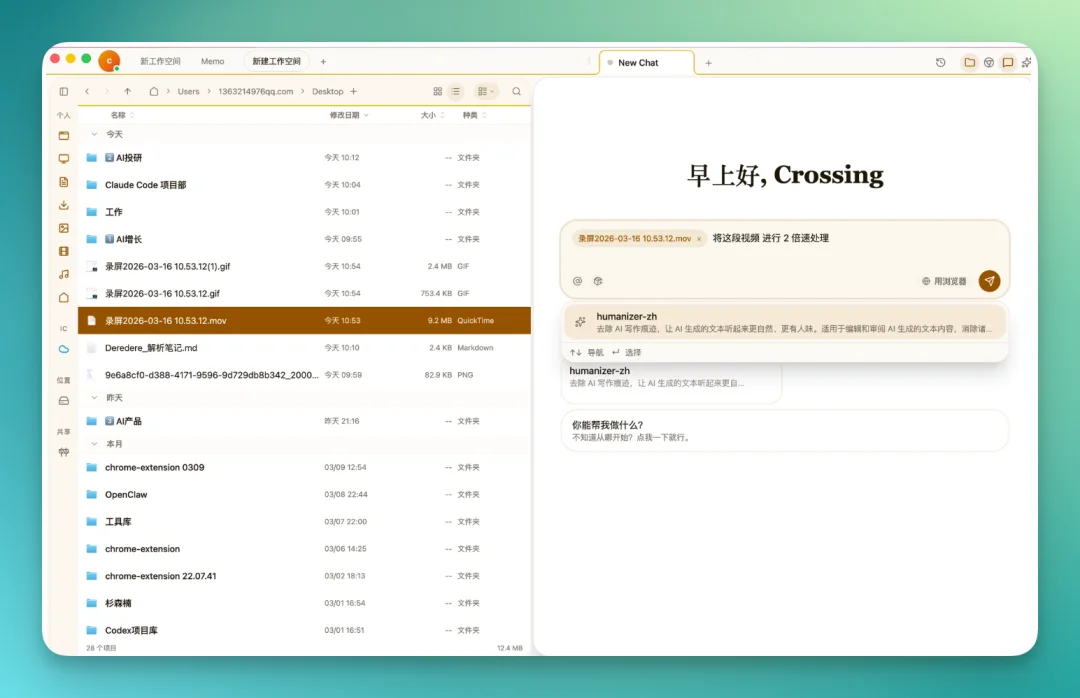Image resolution: width=1080 pixels, height=698 pixels.
Task: Switch file browser to grid view
Action: pos(437,90)
